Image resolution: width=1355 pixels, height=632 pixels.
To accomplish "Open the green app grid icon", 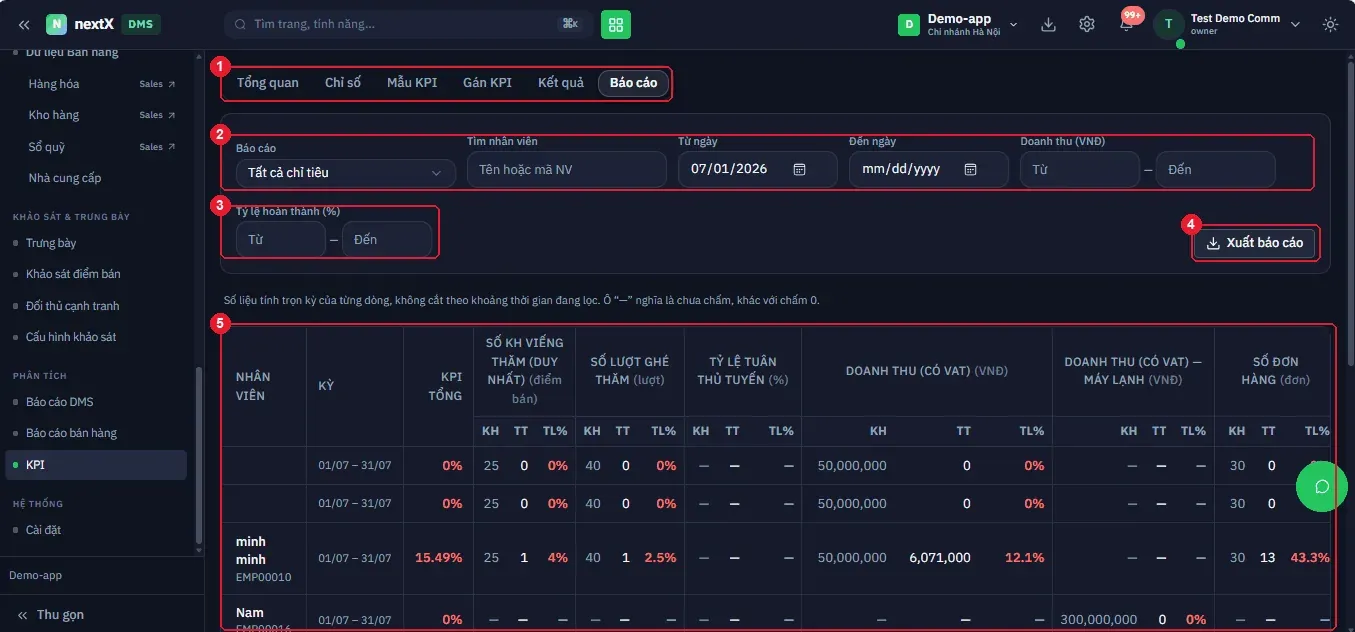I will coord(616,24).
